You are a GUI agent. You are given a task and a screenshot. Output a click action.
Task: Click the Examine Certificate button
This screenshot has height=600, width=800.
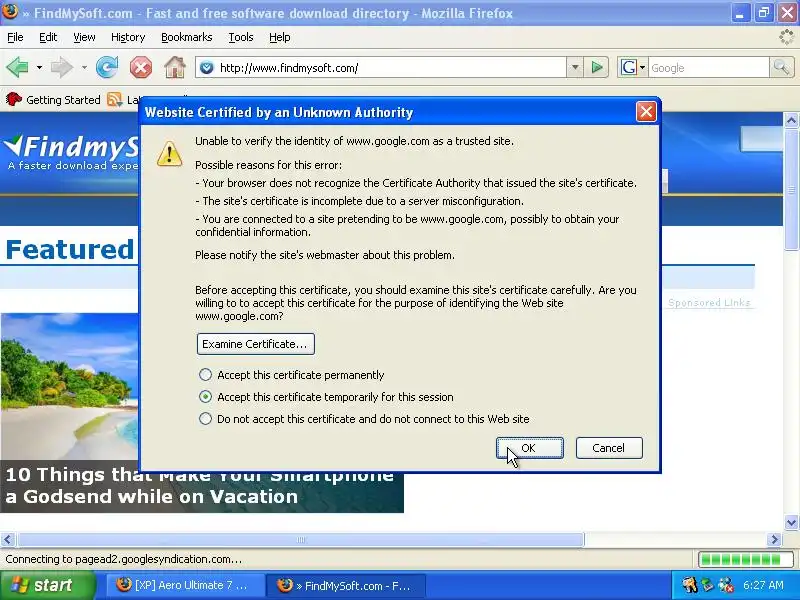(x=256, y=344)
